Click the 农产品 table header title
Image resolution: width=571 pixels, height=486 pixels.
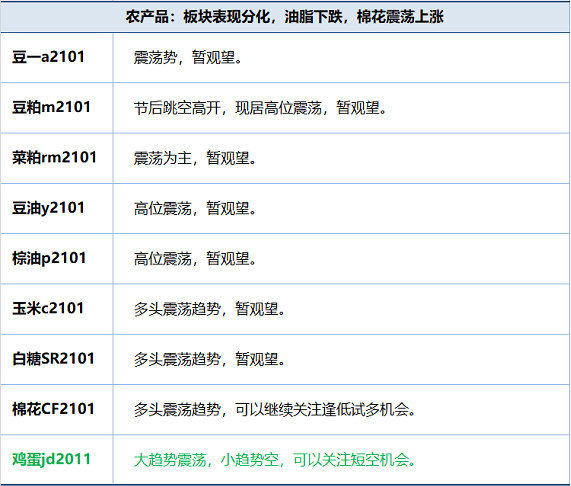[x=285, y=17]
